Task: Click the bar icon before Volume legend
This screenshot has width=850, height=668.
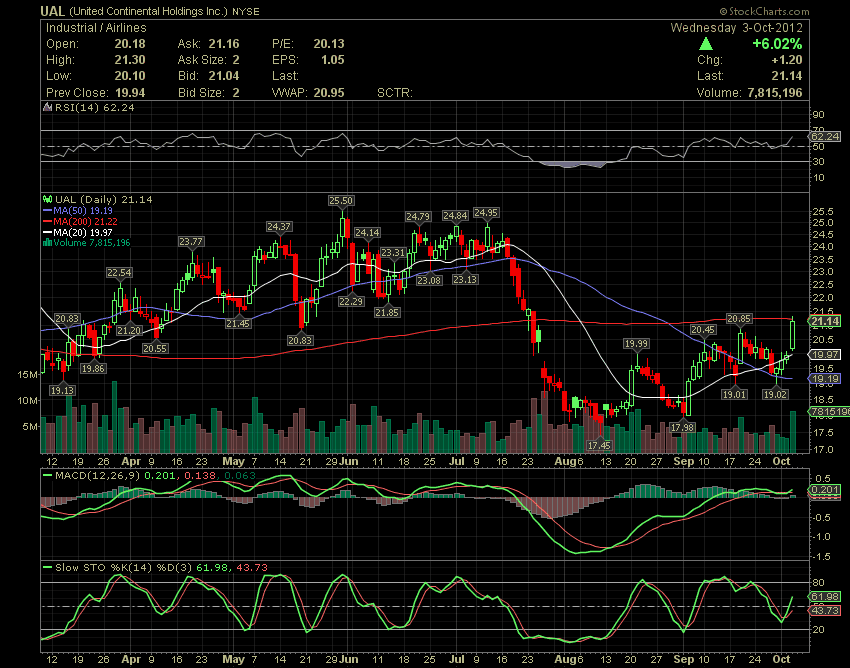Action: [x=48, y=243]
